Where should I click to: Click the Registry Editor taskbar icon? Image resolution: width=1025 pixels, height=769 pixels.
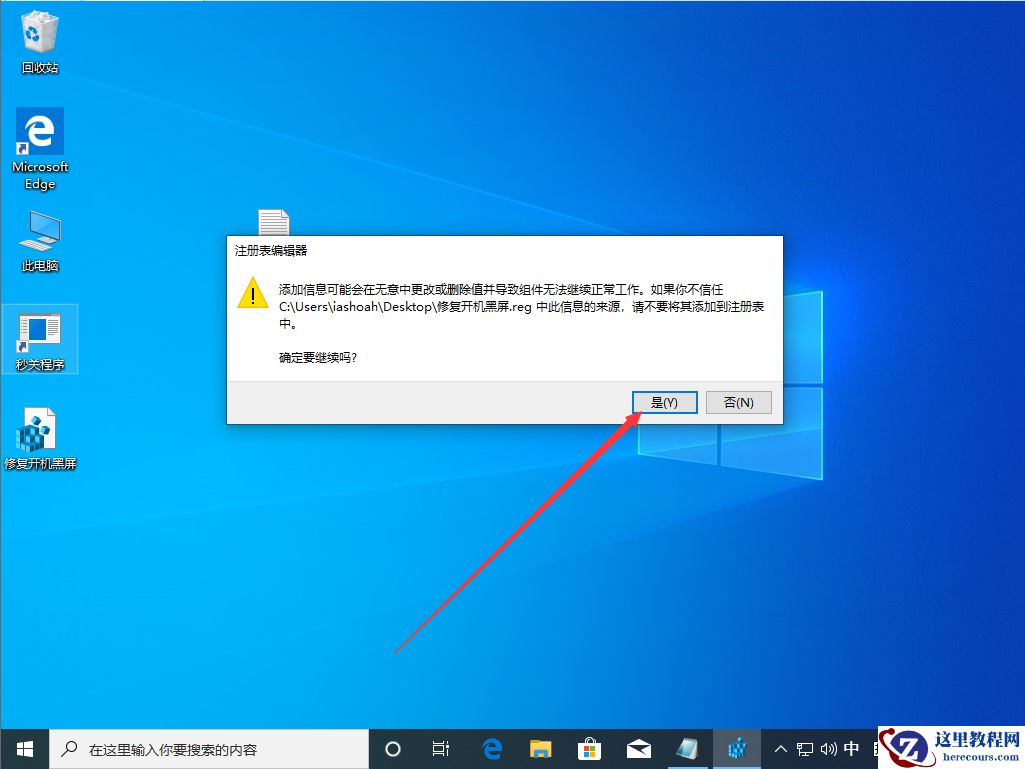pyautogui.click(x=737, y=748)
